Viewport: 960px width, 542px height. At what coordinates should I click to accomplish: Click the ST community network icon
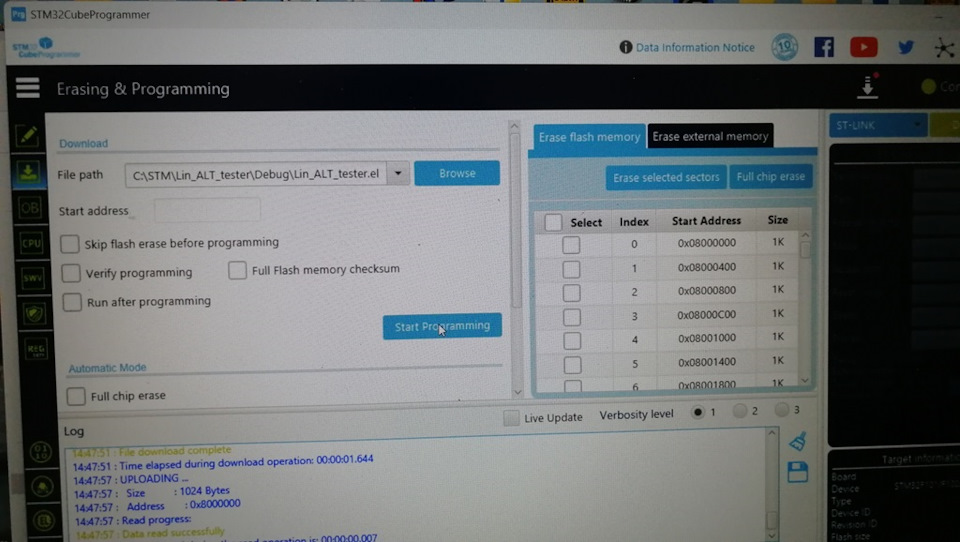(944, 48)
